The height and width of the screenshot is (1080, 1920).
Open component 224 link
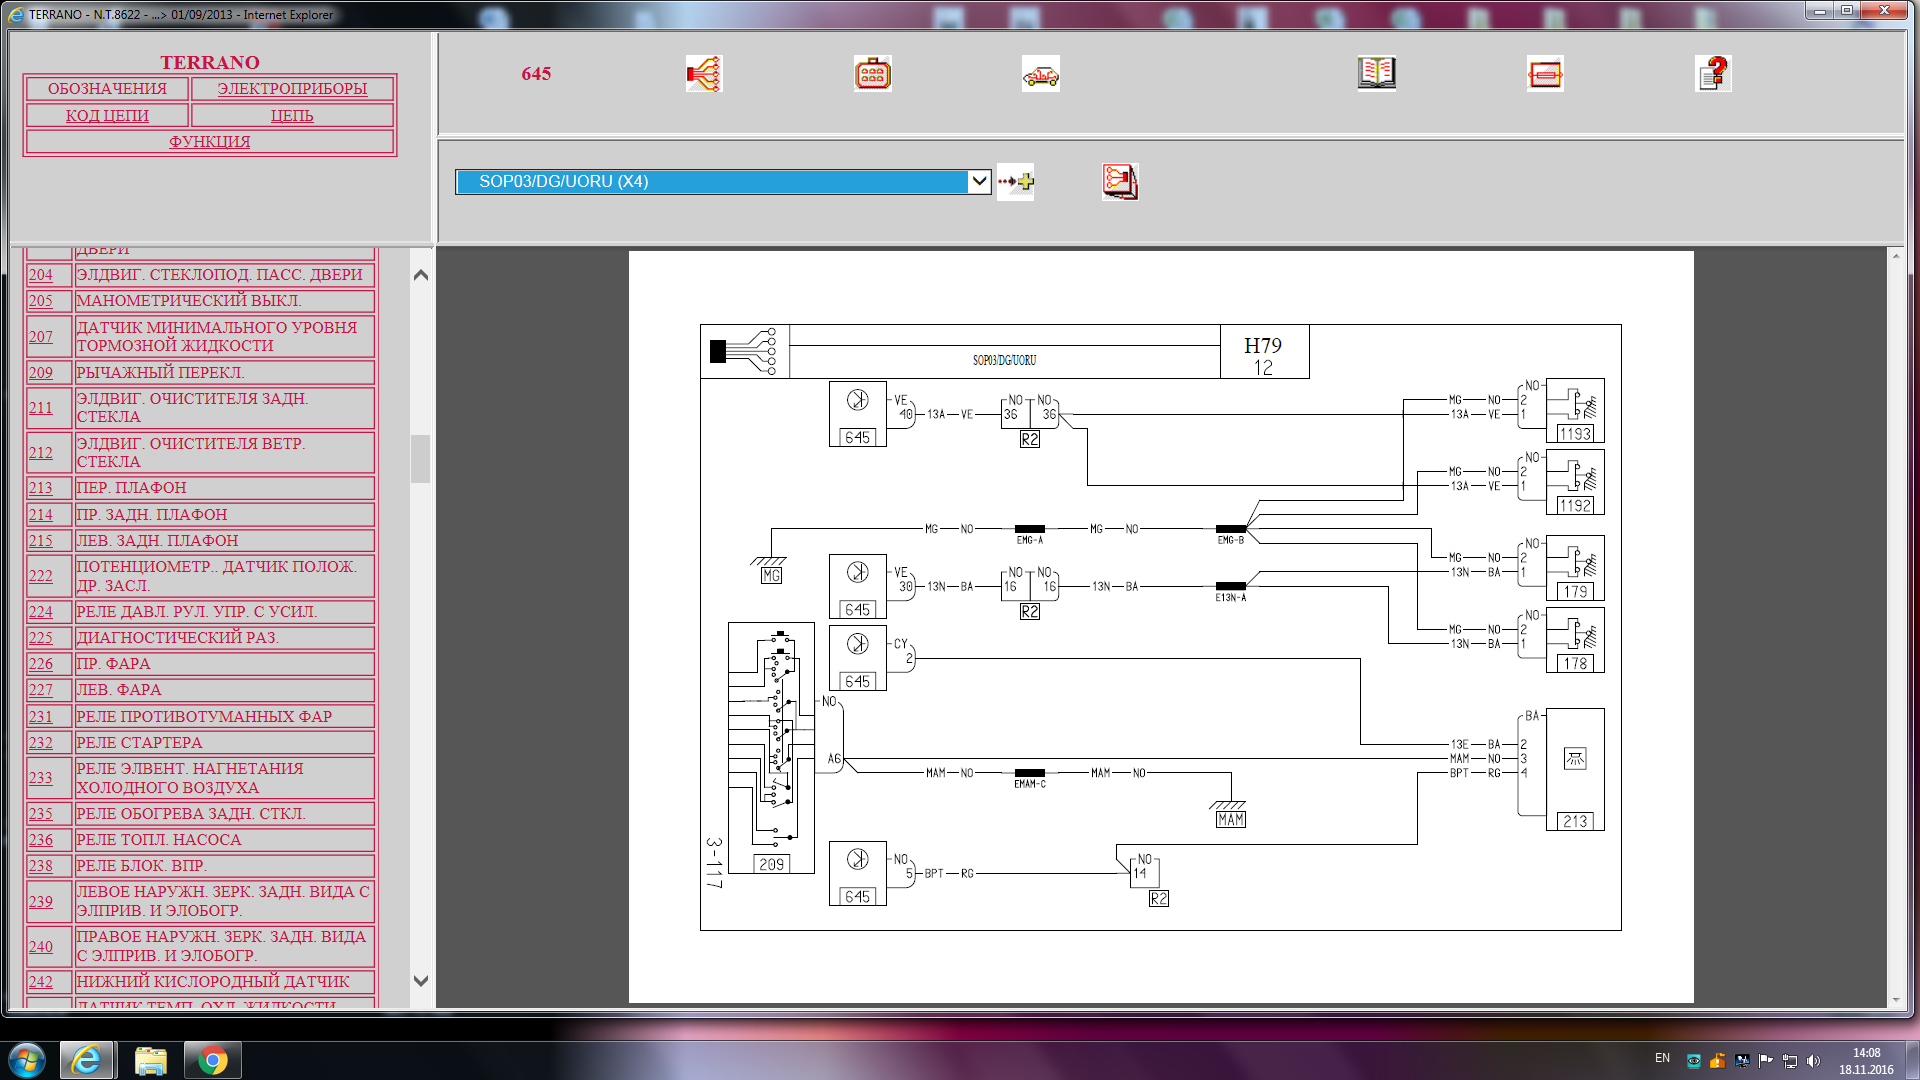(x=41, y=612)
